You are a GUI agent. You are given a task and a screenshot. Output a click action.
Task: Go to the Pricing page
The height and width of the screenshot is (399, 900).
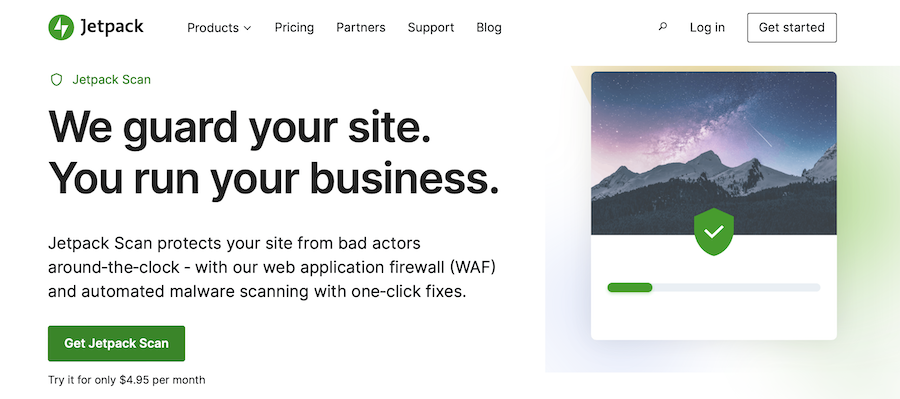coord(294,28)
